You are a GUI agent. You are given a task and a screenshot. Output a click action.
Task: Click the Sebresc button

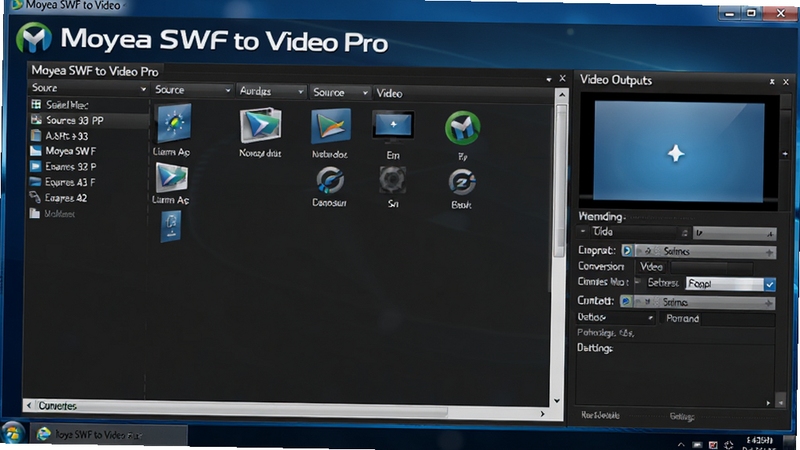pos(663,282)
